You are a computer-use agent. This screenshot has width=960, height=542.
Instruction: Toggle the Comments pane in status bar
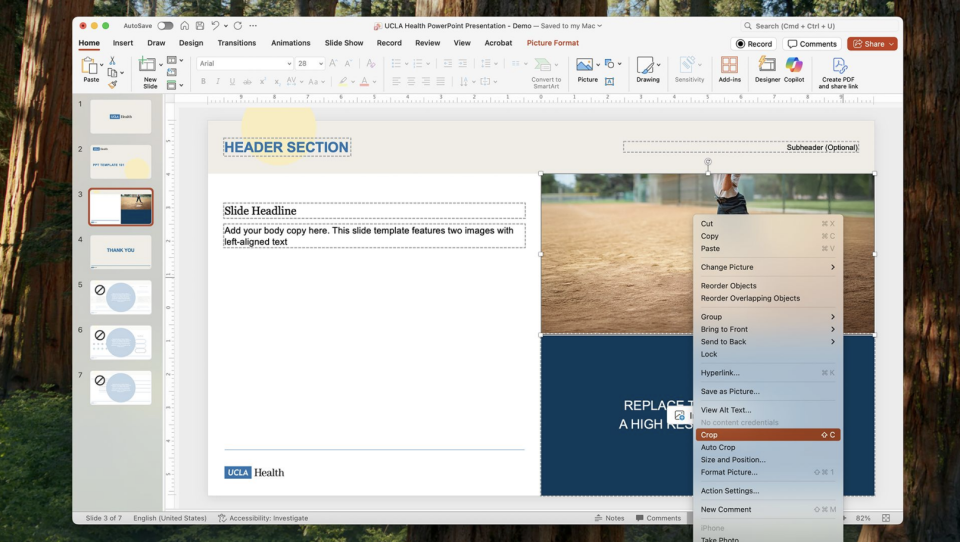pyautogui.click(x=658, y=518)
